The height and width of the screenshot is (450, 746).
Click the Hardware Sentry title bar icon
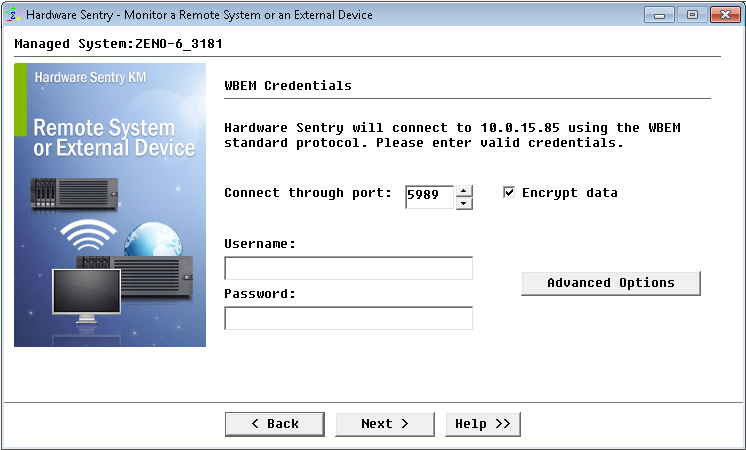(x=12, y=15)
